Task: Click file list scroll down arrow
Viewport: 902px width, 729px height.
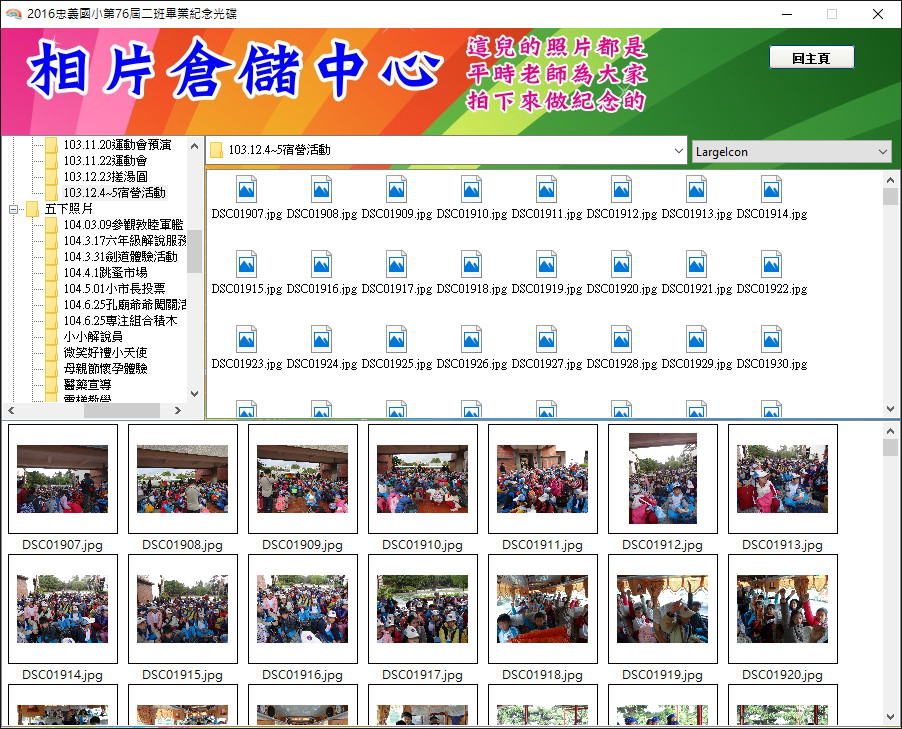Action: pos(890,409)
